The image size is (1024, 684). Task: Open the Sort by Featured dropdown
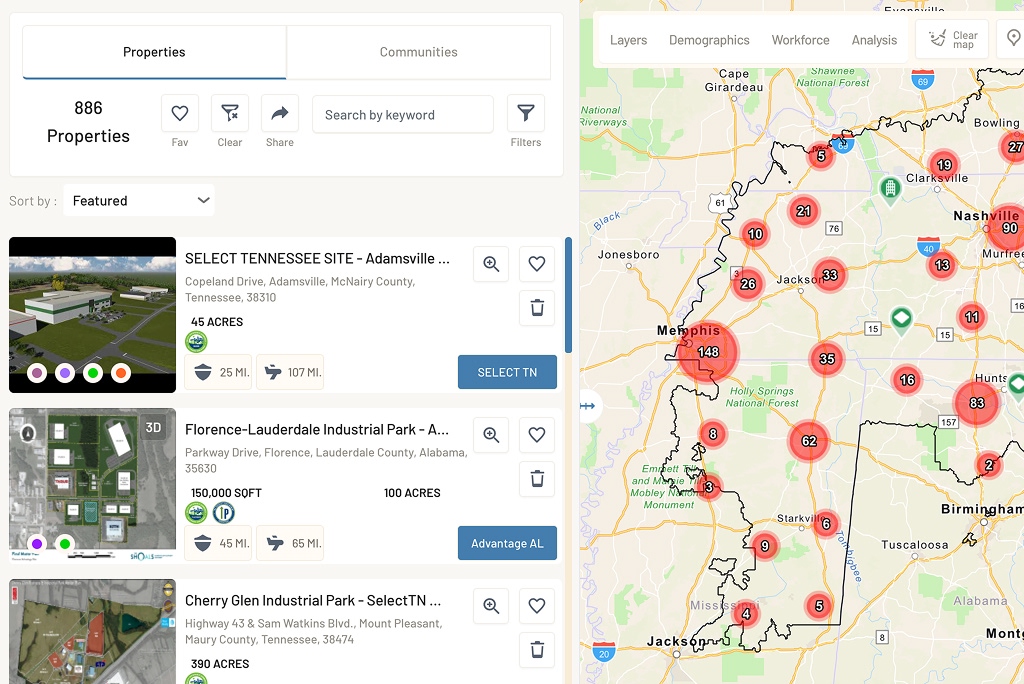[139, 200]
